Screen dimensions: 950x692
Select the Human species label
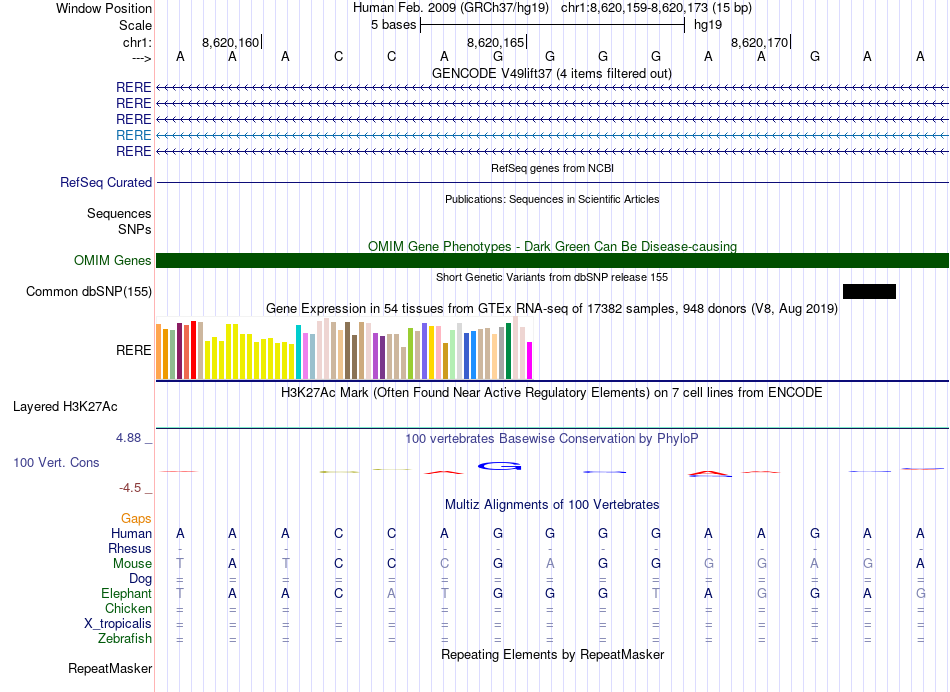(131, 533)
